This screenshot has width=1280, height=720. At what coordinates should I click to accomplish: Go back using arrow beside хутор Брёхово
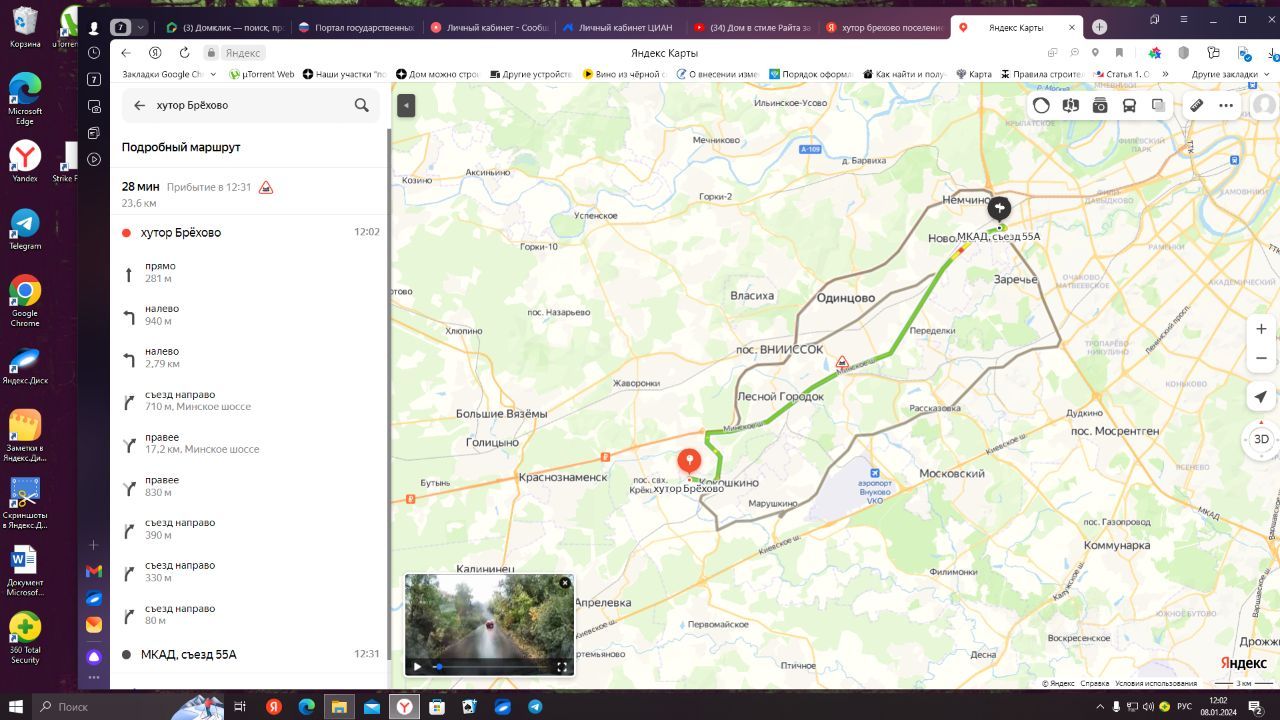pos(139,105)
